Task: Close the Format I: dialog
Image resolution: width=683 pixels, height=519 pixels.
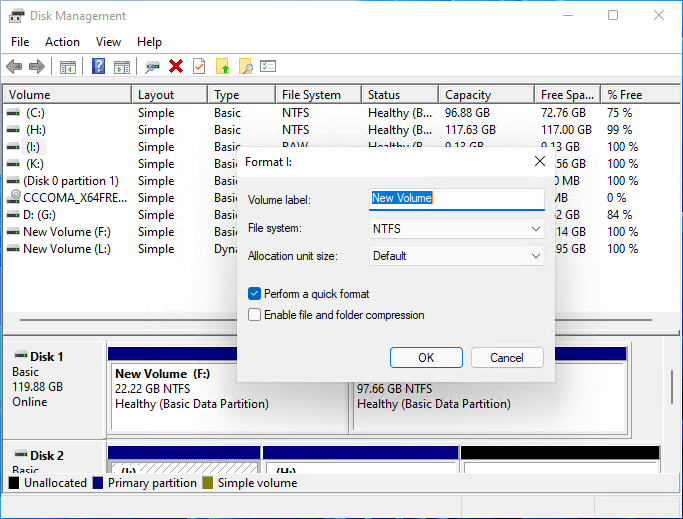Action: tap(540, 161)
